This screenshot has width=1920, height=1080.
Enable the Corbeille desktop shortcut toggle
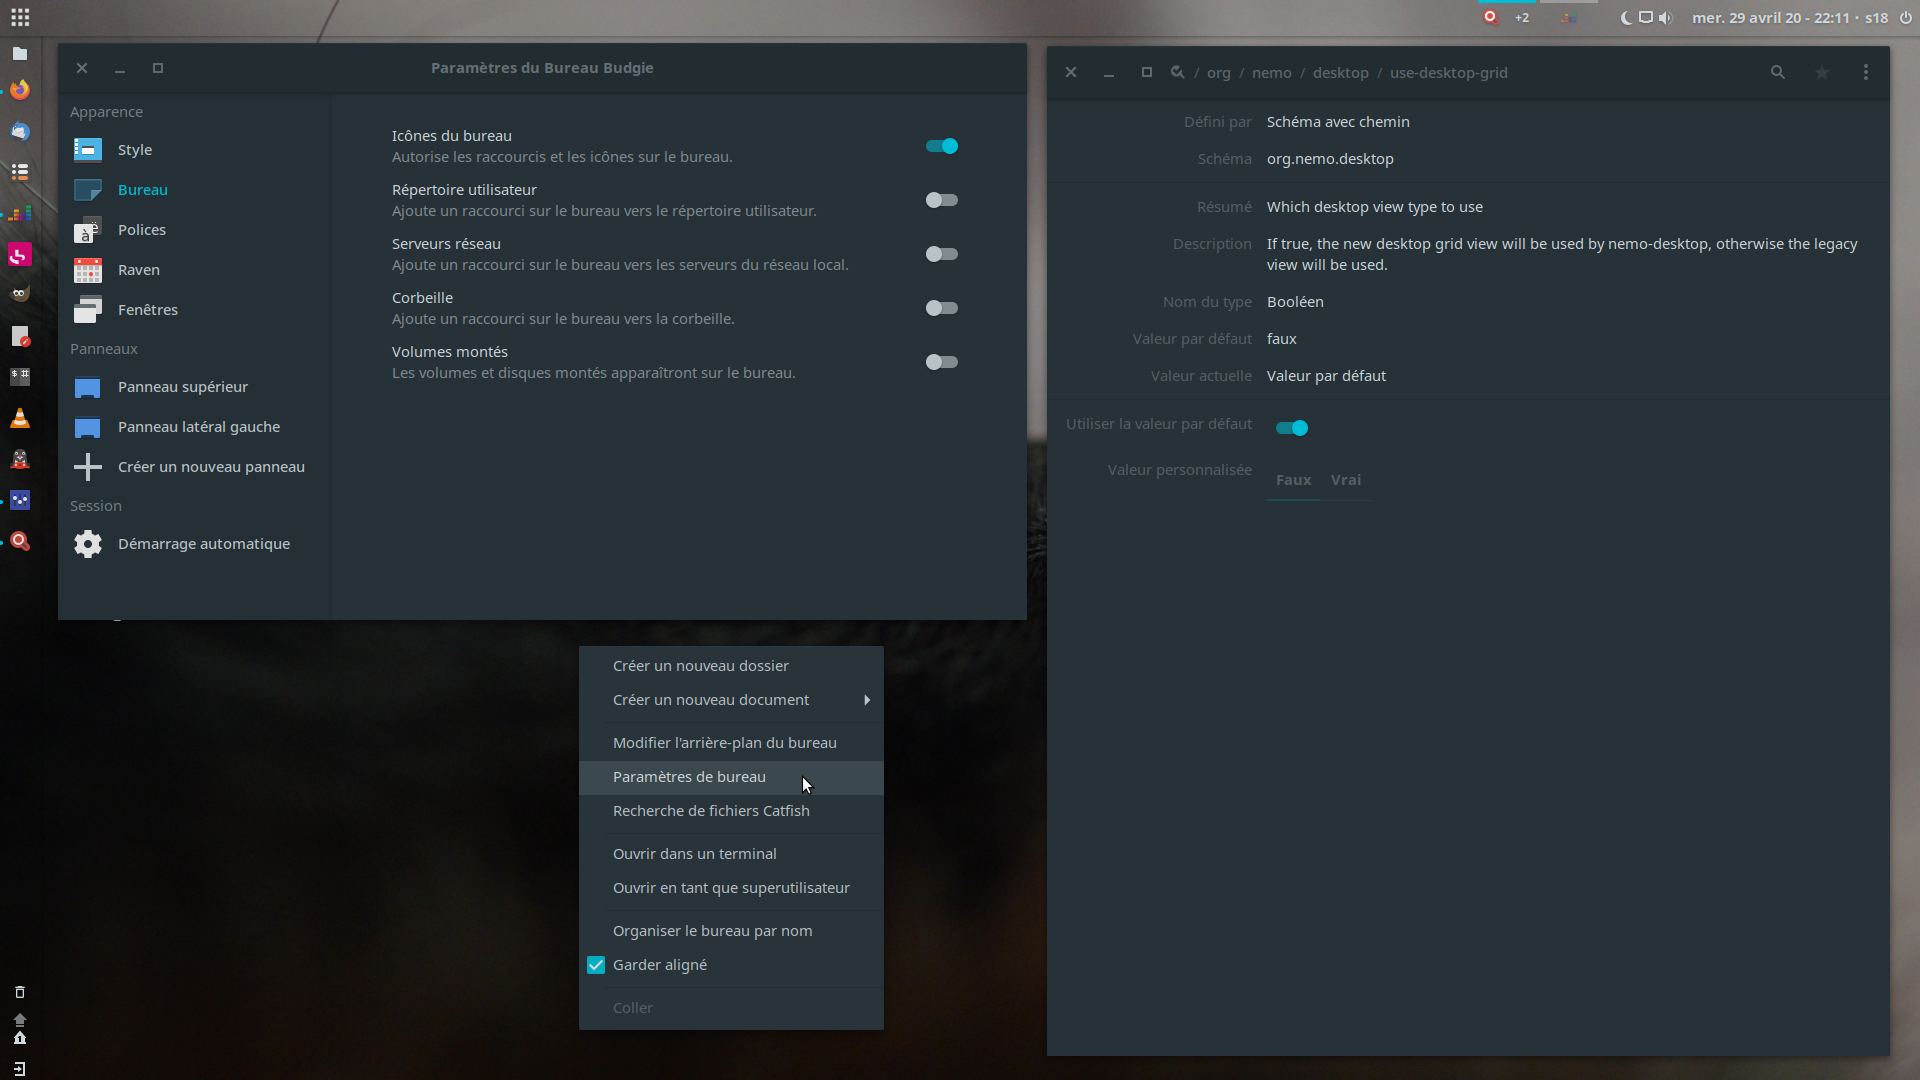(941, 308)
